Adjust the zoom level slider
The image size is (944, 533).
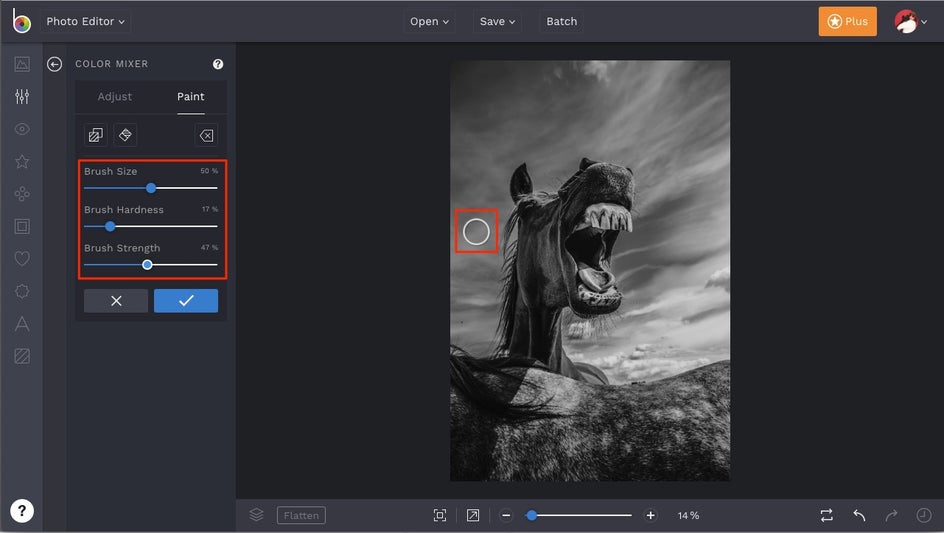click(x=579, y=516)
